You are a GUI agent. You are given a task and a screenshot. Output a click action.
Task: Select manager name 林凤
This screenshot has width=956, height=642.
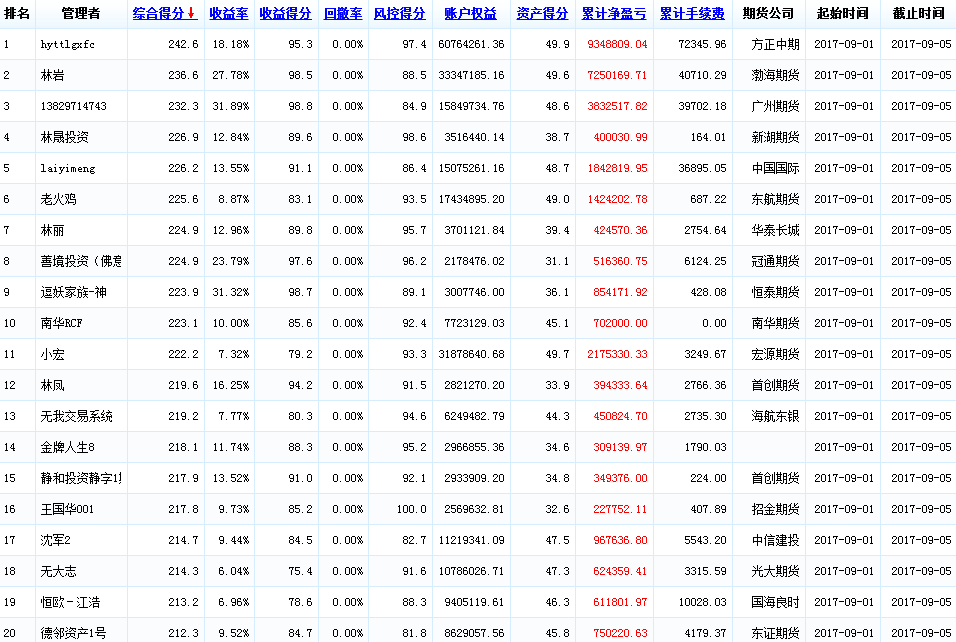point(52,385)
